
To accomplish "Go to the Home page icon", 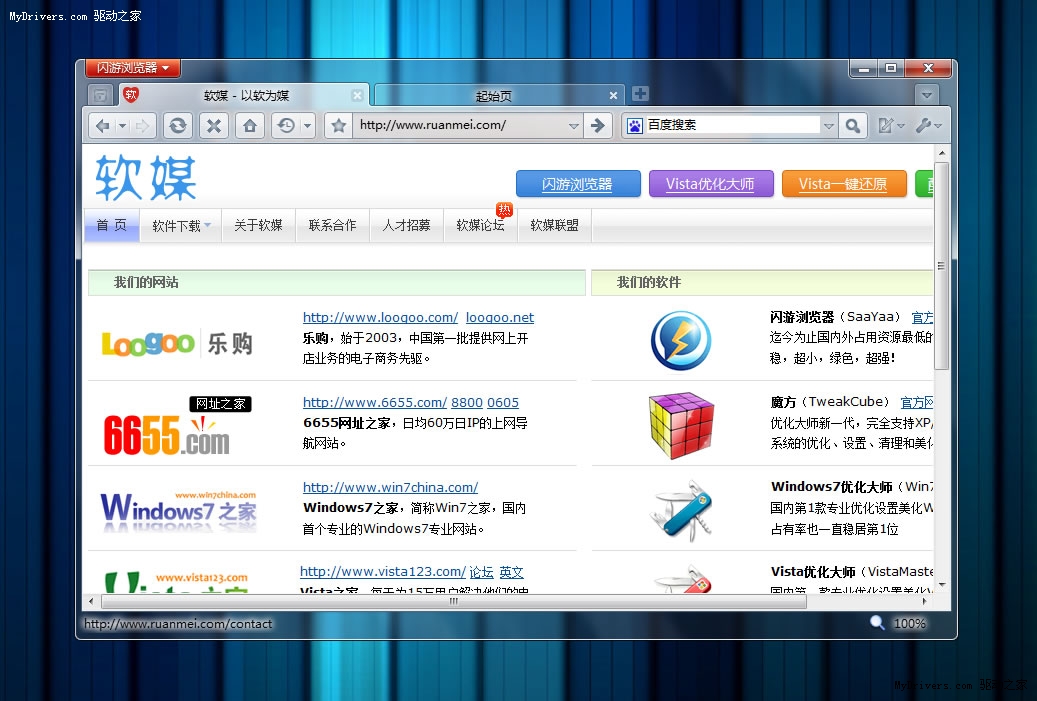I will pyautogui.click(x=250, y=126).
